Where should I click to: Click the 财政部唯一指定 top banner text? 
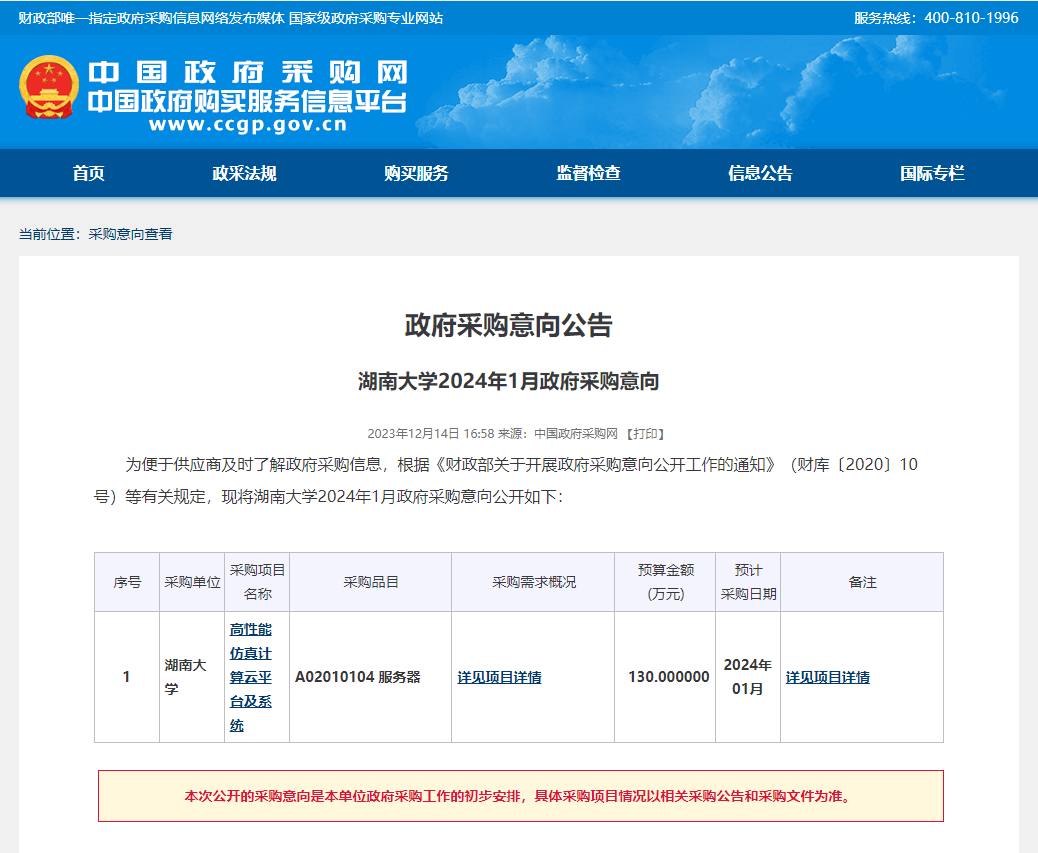pyautogui.click(x=230, y=18)
